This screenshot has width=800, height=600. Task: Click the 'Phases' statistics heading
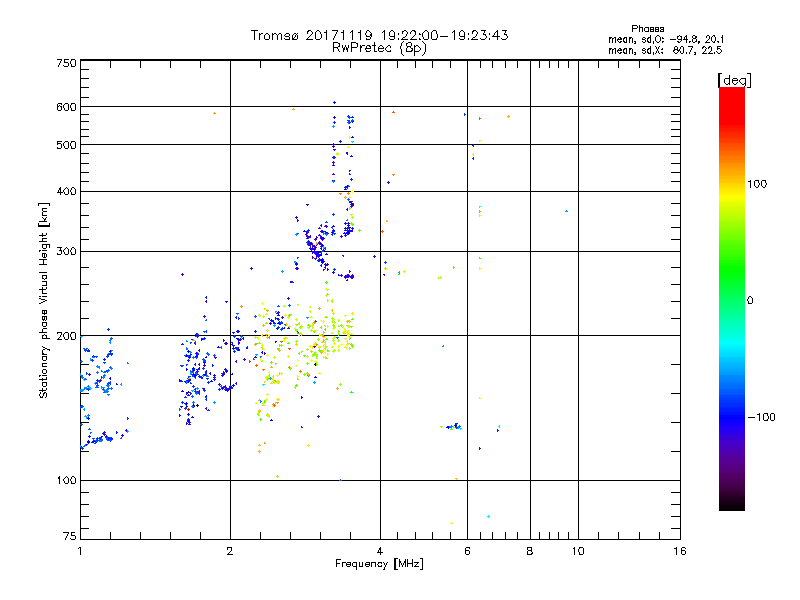[647, 29]
